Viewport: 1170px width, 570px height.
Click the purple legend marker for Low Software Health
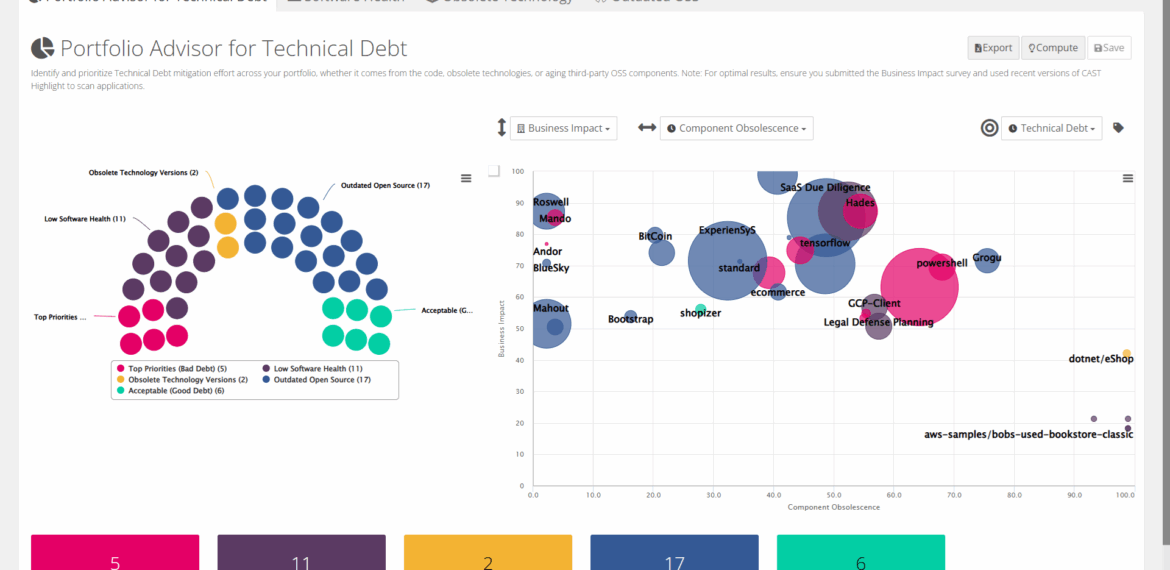[x=266, y=369]
